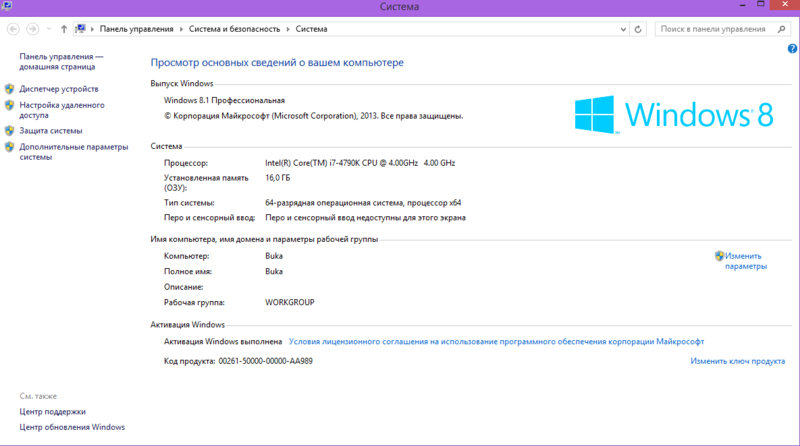This screenshot has height=446, width=800.
Task: Click 'Изменить параметры' link
Action: [745, 261]
